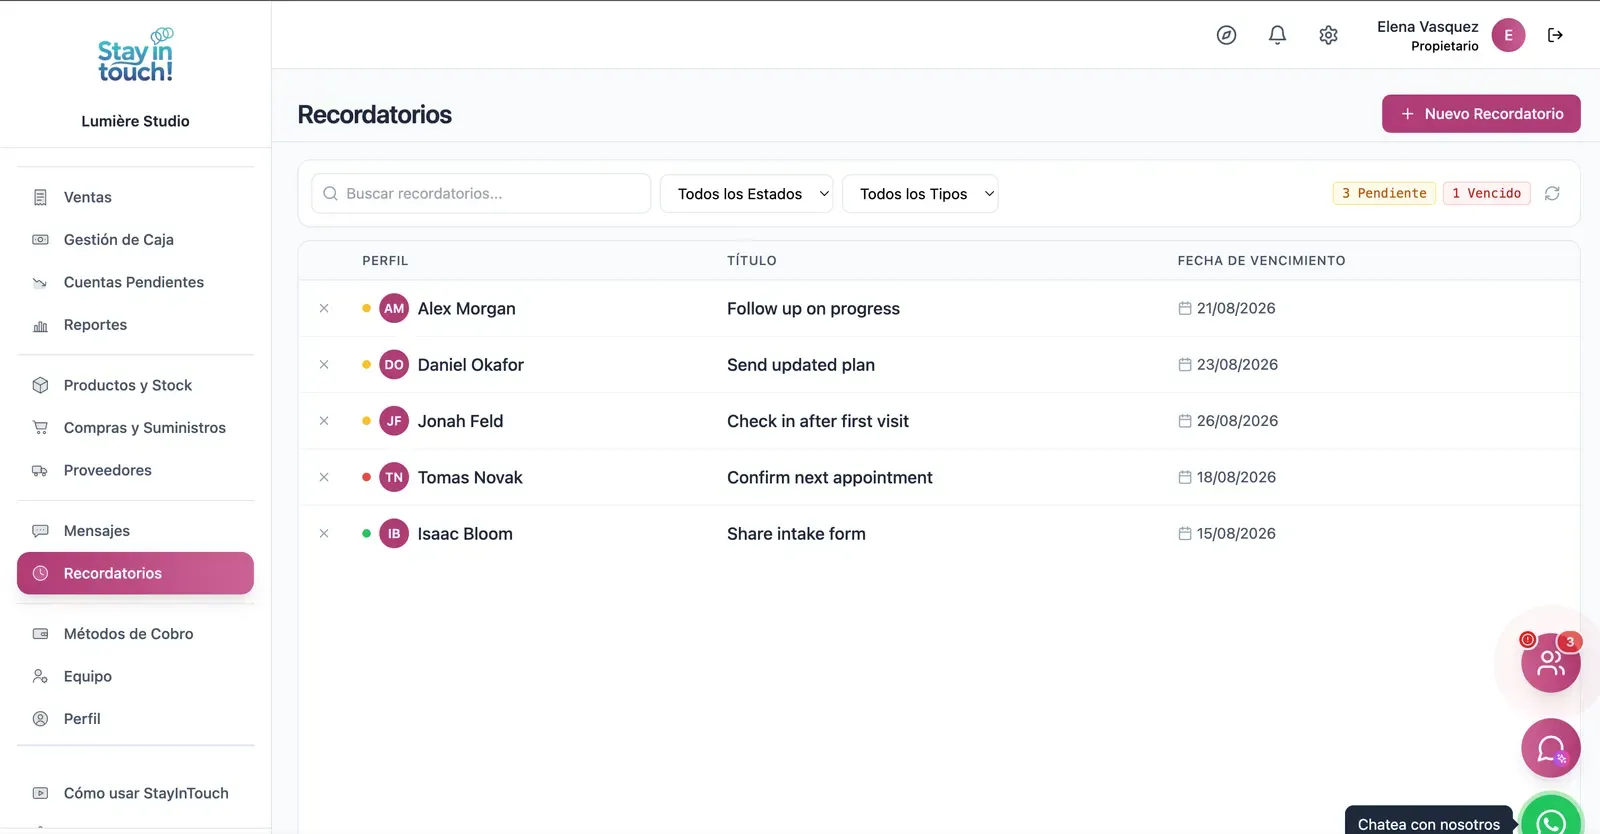Go to Compras y Suministros
The width and height of the screenshot is (1600, 834).
coord(135,428)
